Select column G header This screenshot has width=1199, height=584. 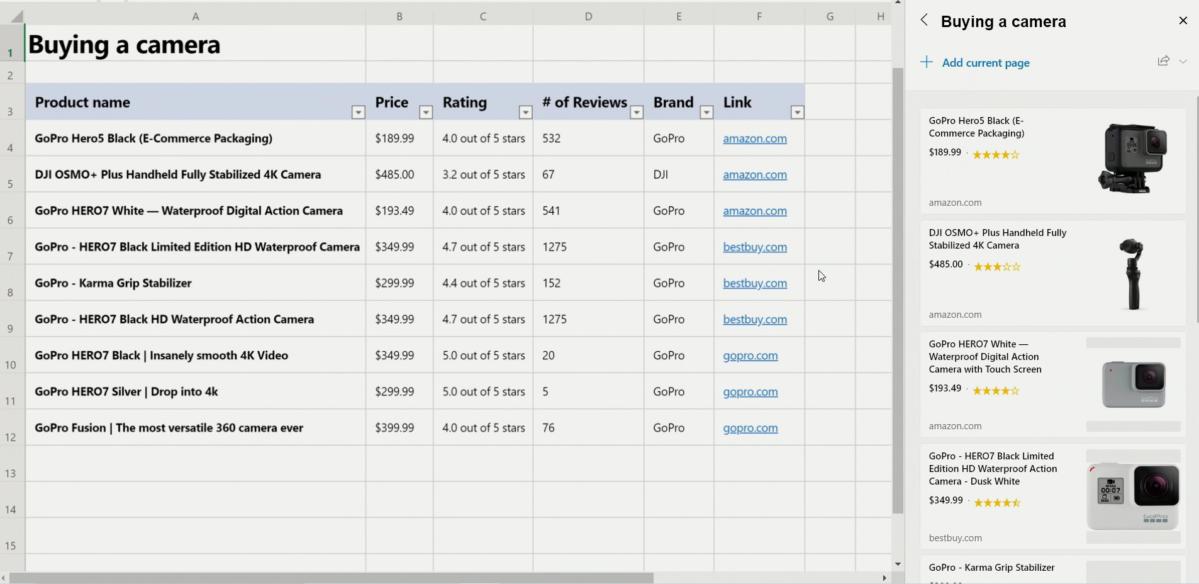(830, 16)
